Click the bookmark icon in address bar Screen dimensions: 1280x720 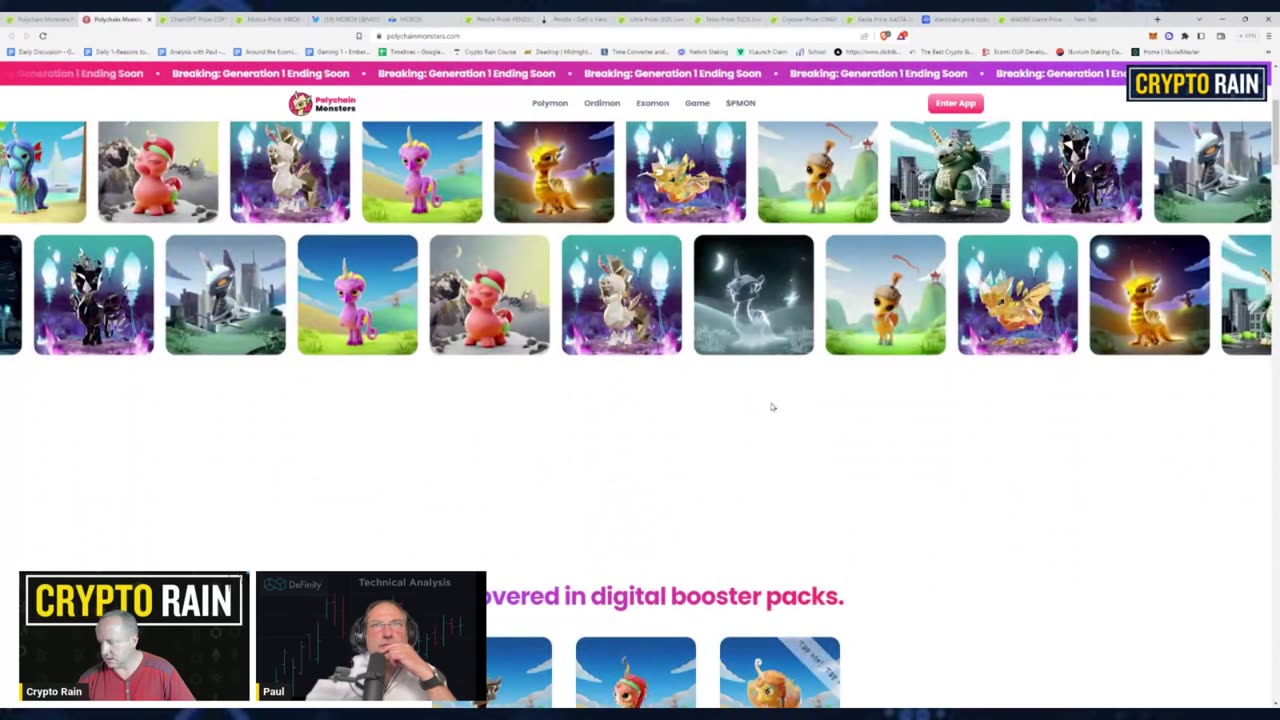[x=359, y=36]
